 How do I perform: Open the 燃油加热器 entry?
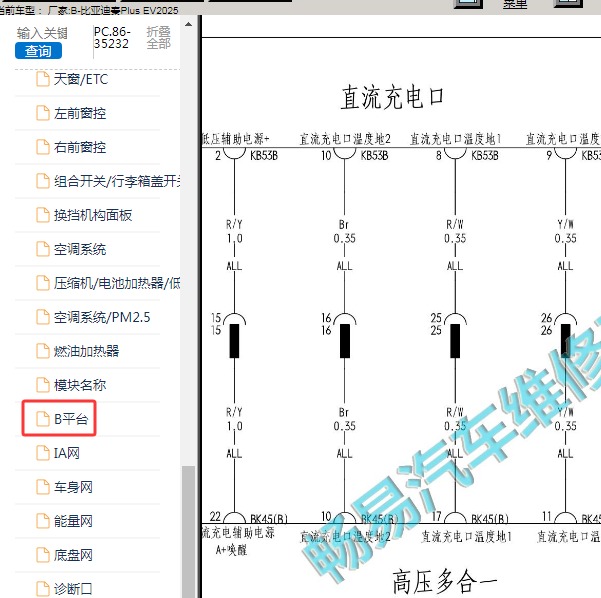[x=86, y=351]
